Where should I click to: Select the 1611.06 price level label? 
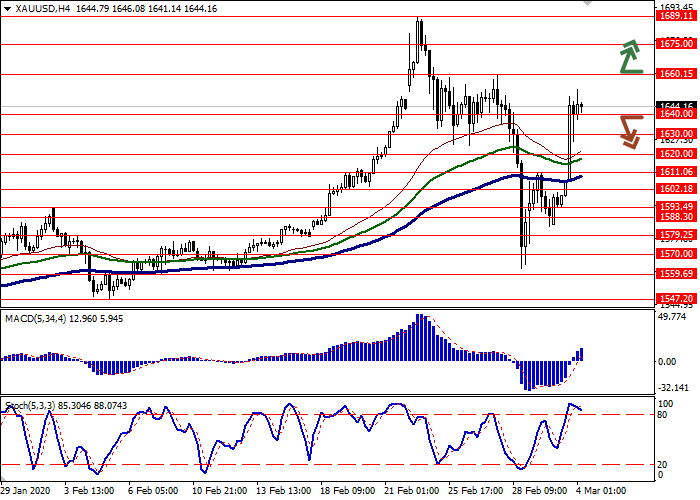tap(674, 172)
